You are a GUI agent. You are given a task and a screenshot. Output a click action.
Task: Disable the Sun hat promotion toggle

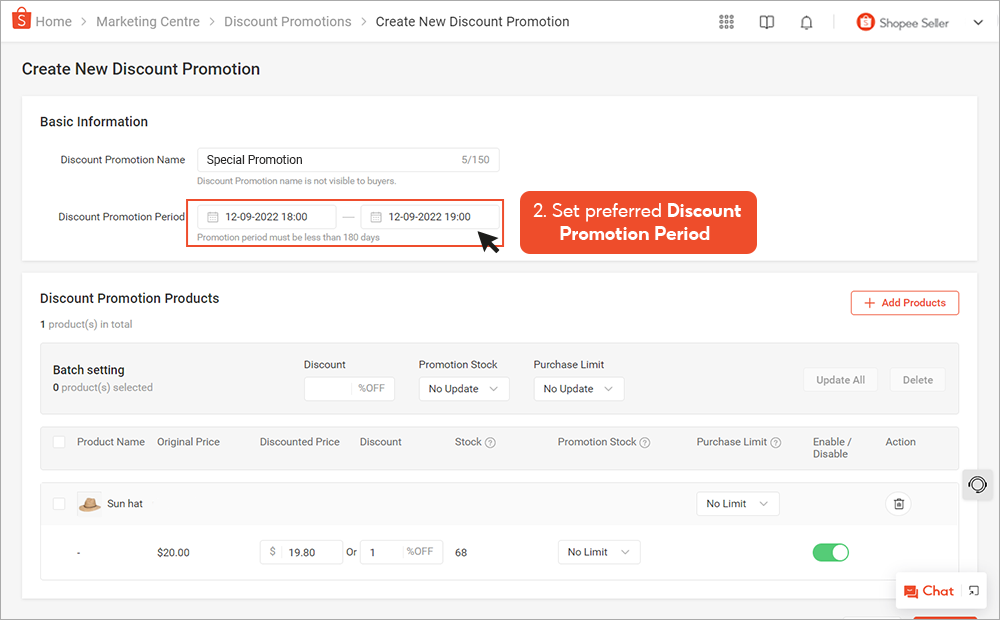831,551
